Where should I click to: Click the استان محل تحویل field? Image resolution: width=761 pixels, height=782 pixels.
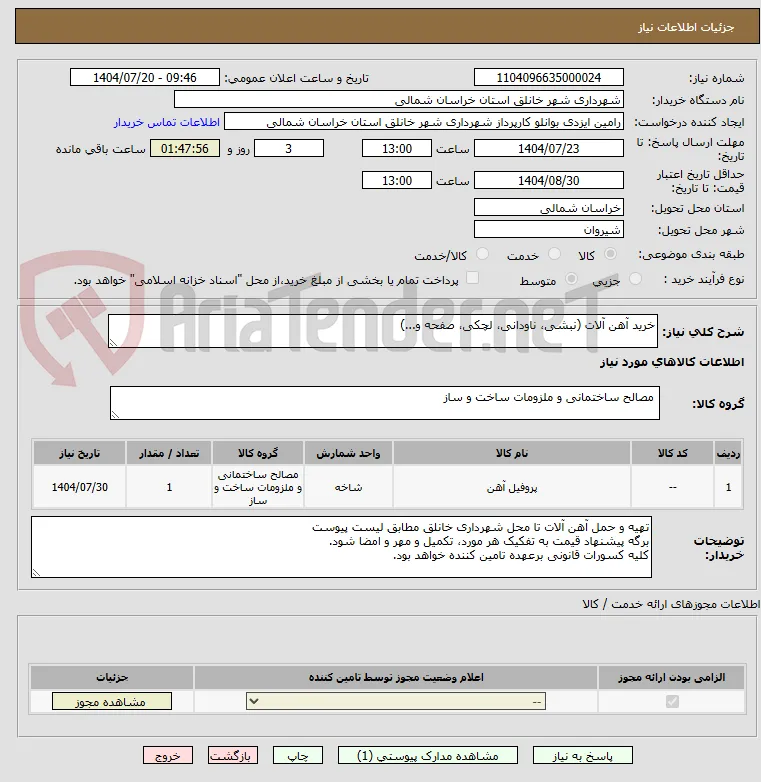click(x=549, y=207)
